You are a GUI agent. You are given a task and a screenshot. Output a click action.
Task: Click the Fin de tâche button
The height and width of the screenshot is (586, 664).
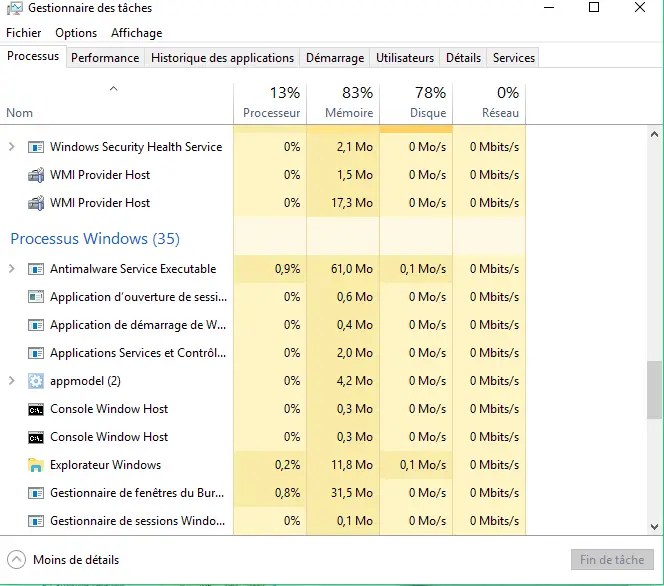(x=612, y=560)
